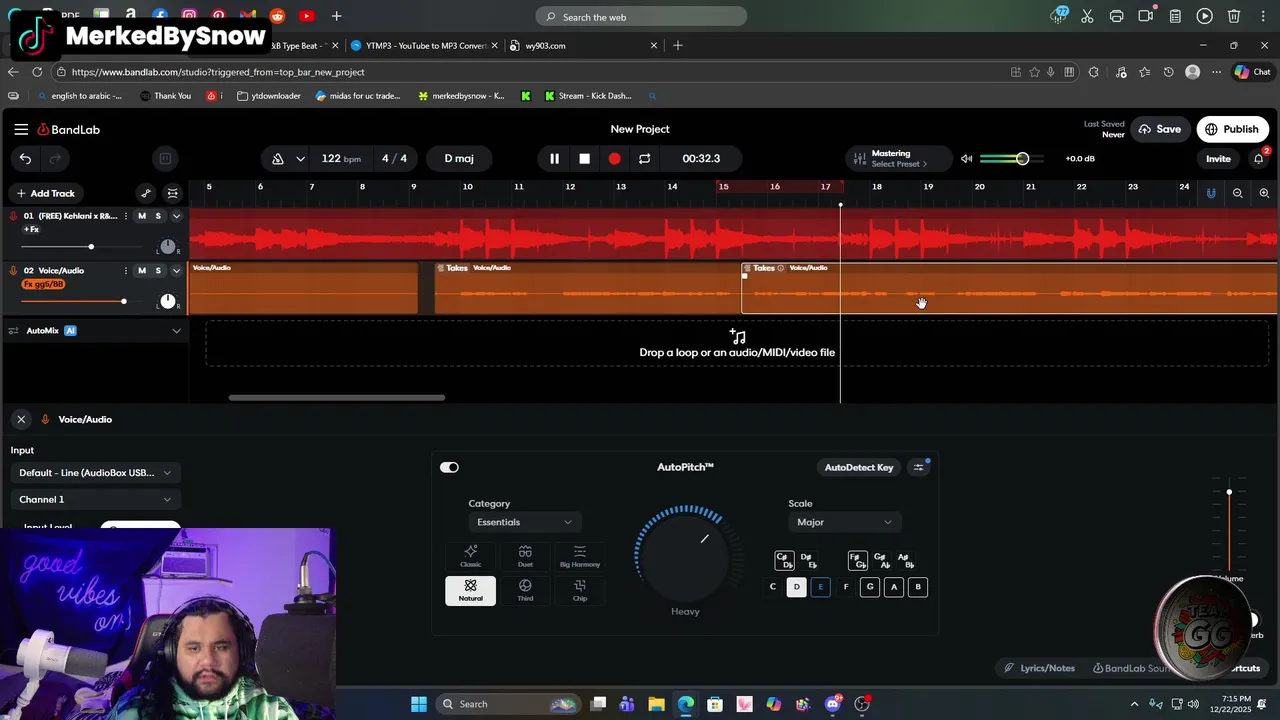
Task: Undo the last action in BandLab
Action: click(25, 158)
